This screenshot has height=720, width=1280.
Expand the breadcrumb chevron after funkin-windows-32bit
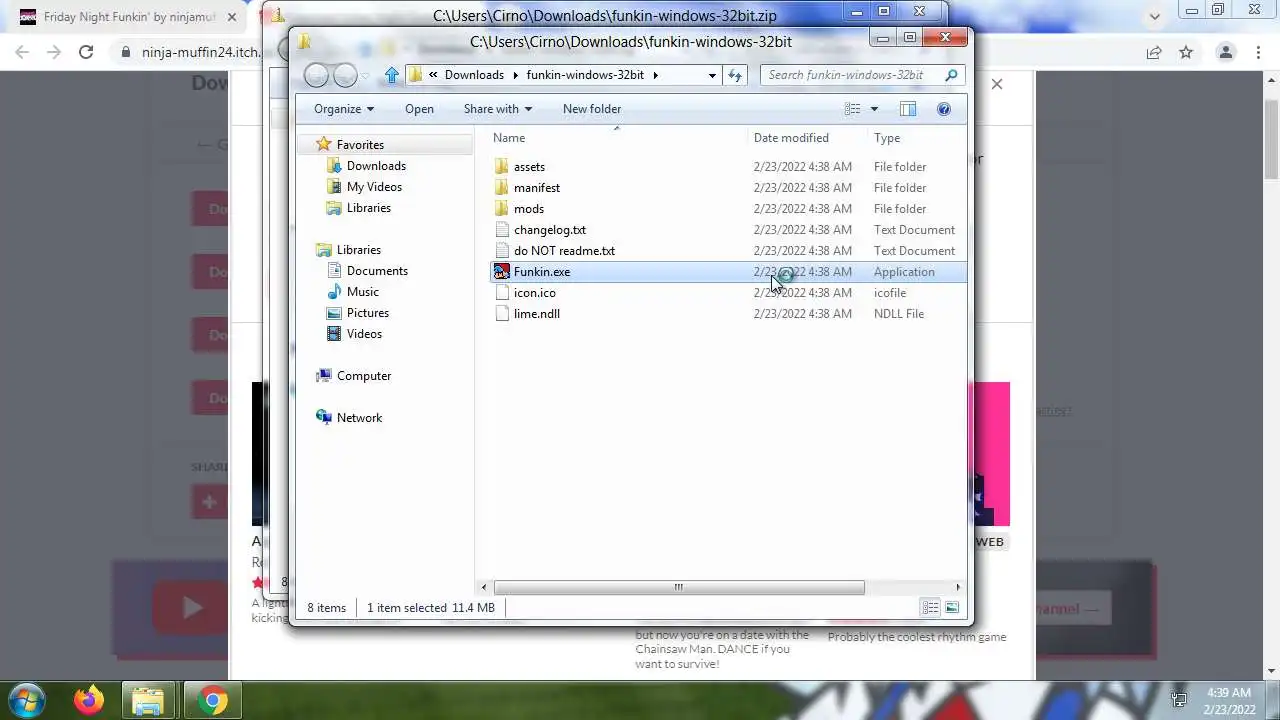click(x=656, y=75)
